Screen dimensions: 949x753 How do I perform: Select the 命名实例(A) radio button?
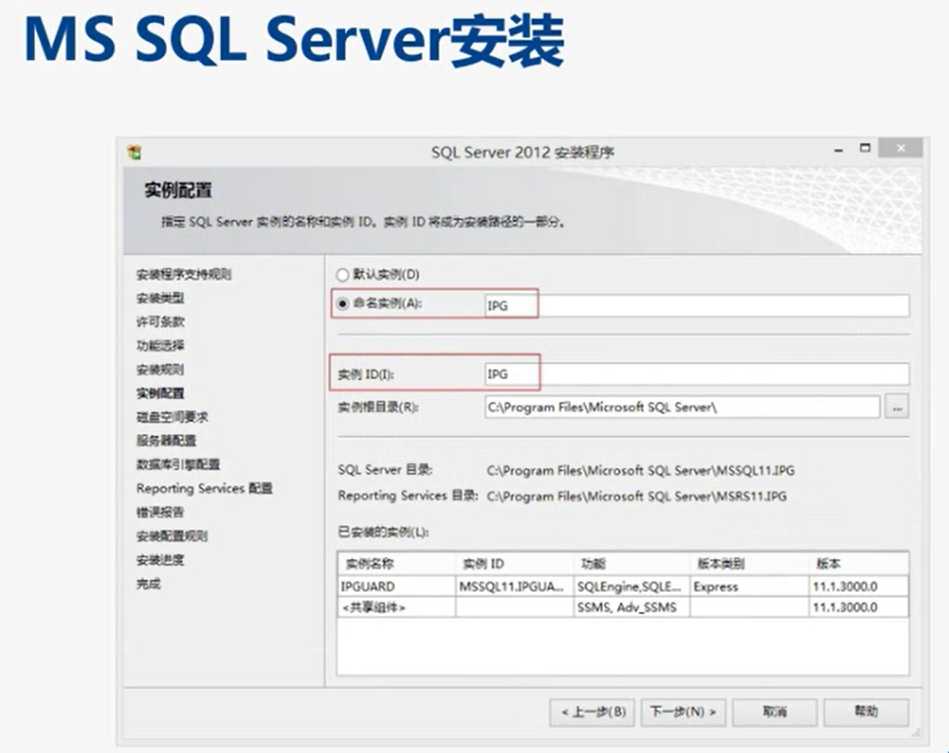point(344,305)
